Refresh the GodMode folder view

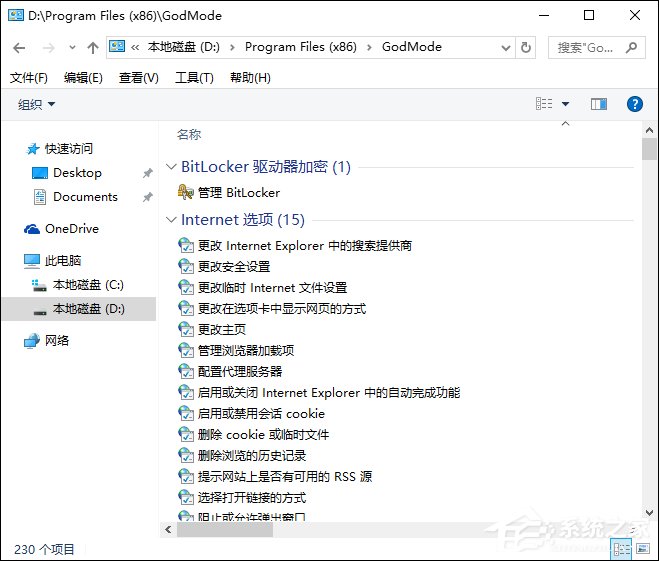525,47
